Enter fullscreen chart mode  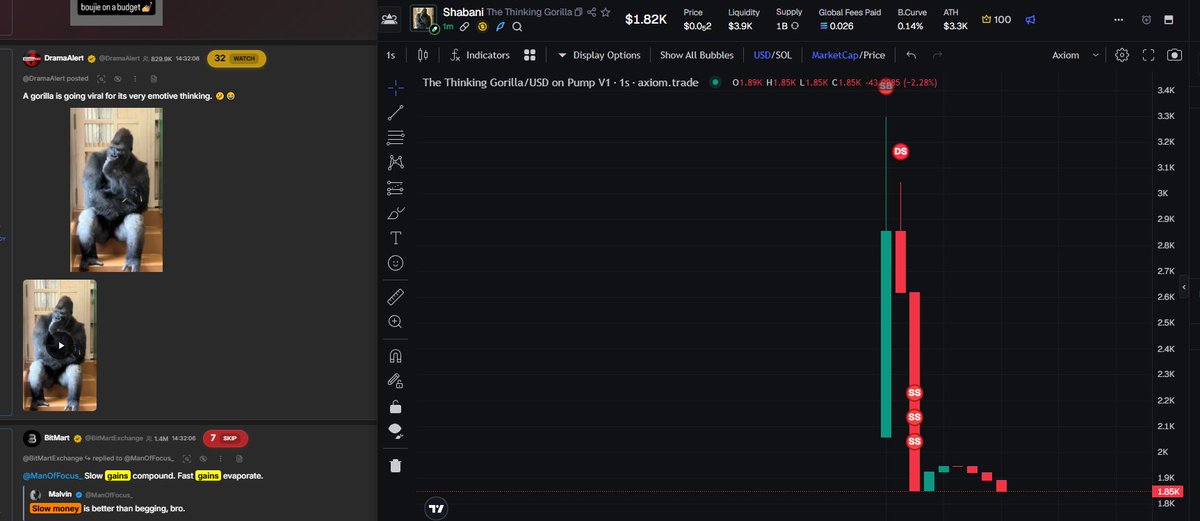click(1148, 55)
